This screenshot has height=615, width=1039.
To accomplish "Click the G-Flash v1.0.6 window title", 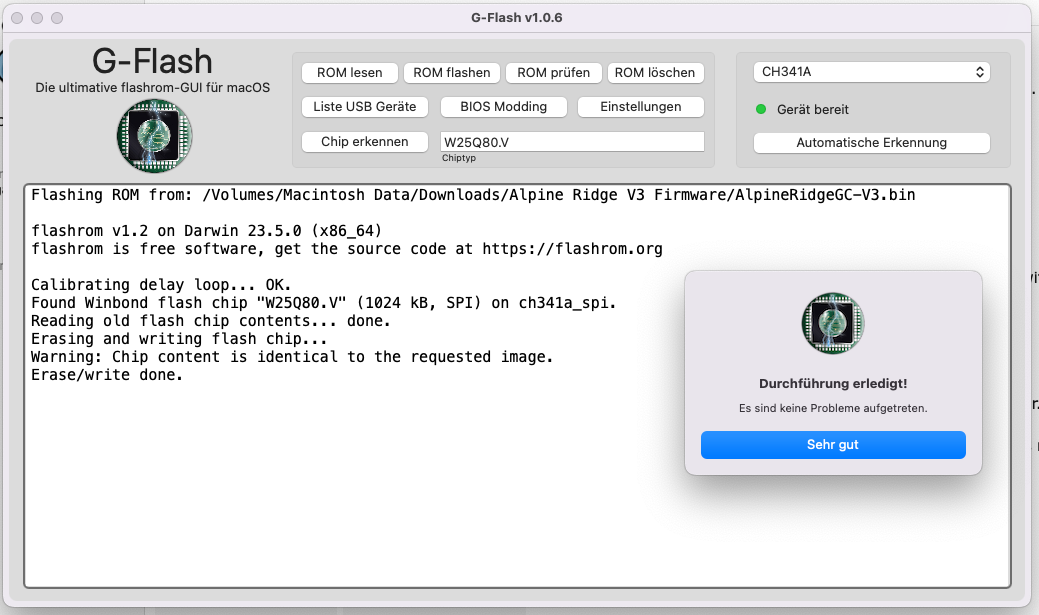I will [x=517, y=18].
